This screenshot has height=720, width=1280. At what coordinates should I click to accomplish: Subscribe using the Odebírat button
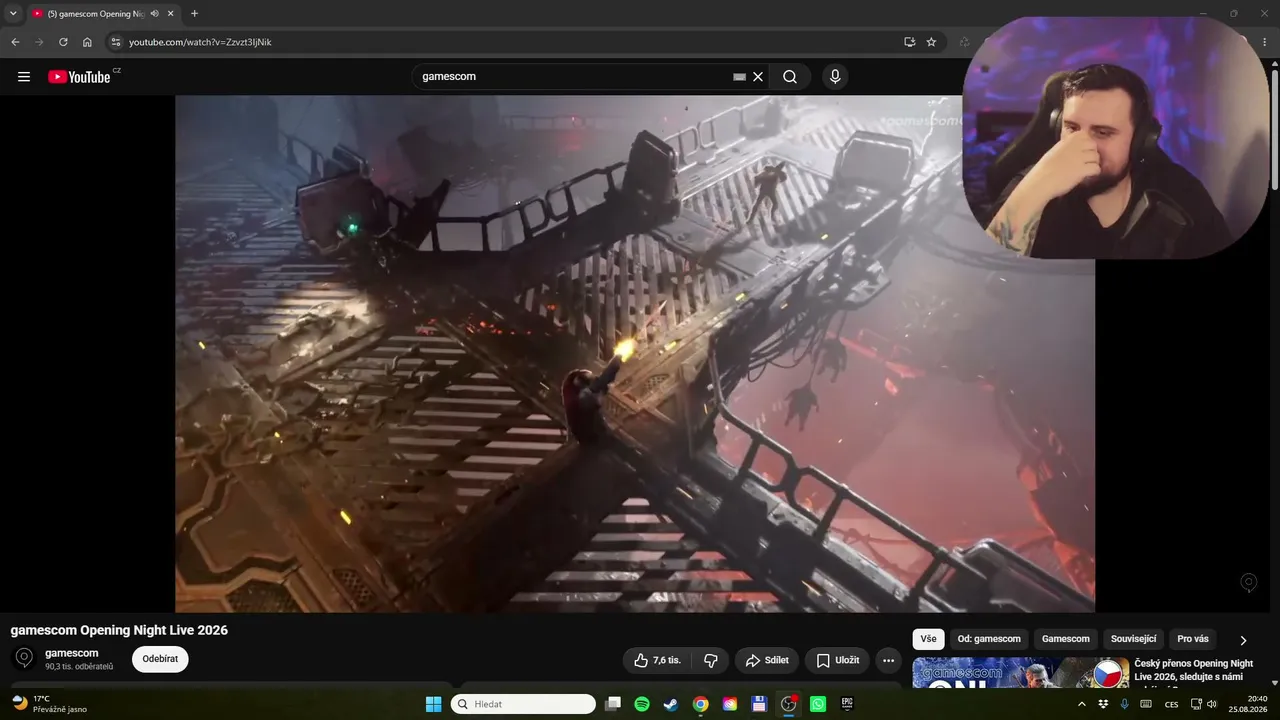pyautogui.click(x=160, y=659)
